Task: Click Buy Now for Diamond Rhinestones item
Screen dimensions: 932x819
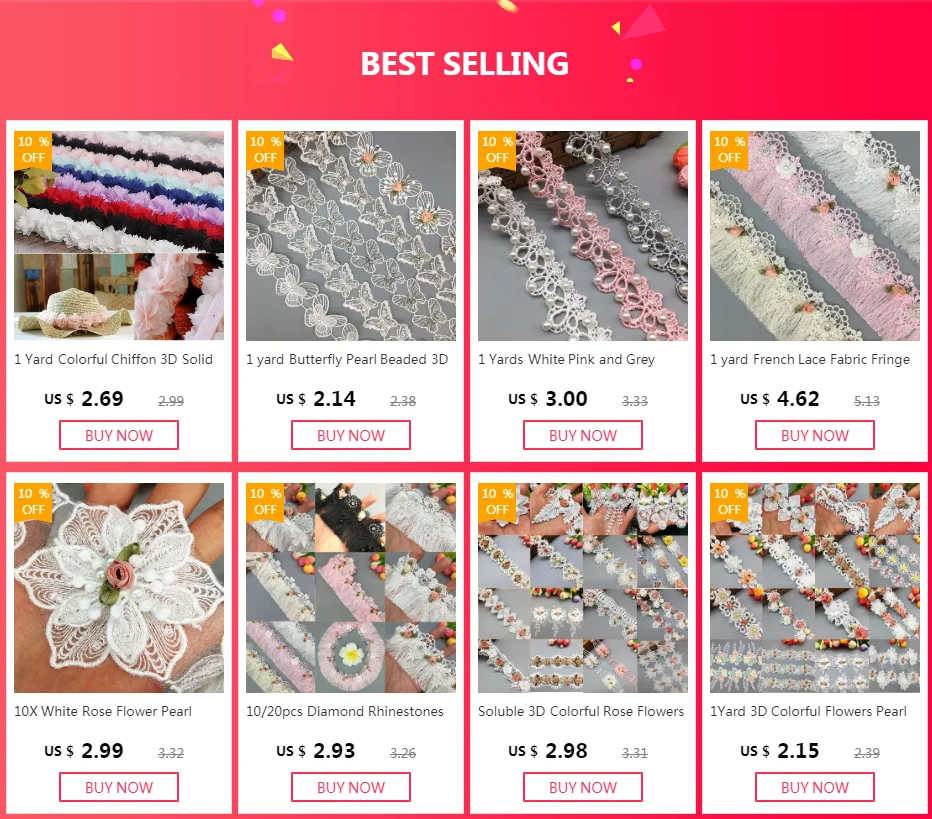Action: [x=351, y=787]
